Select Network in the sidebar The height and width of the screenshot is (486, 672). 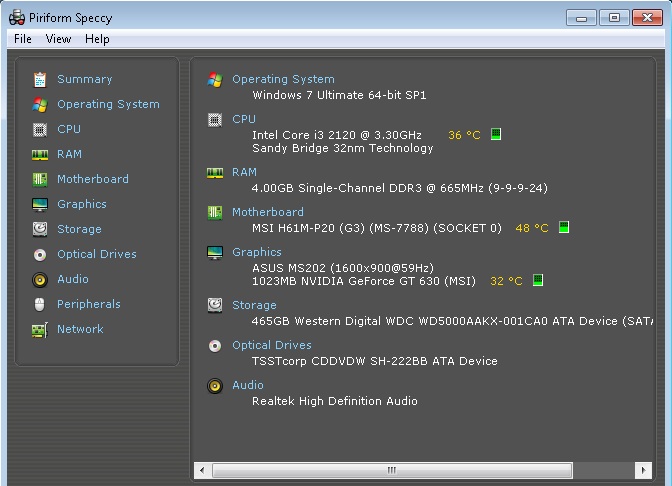pyautogui.click(x=80, y=330)
